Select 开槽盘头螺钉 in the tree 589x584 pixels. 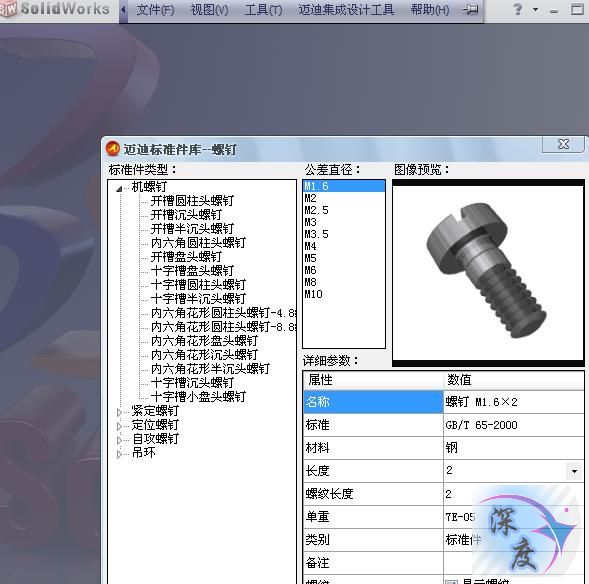[x=186, y=257]
